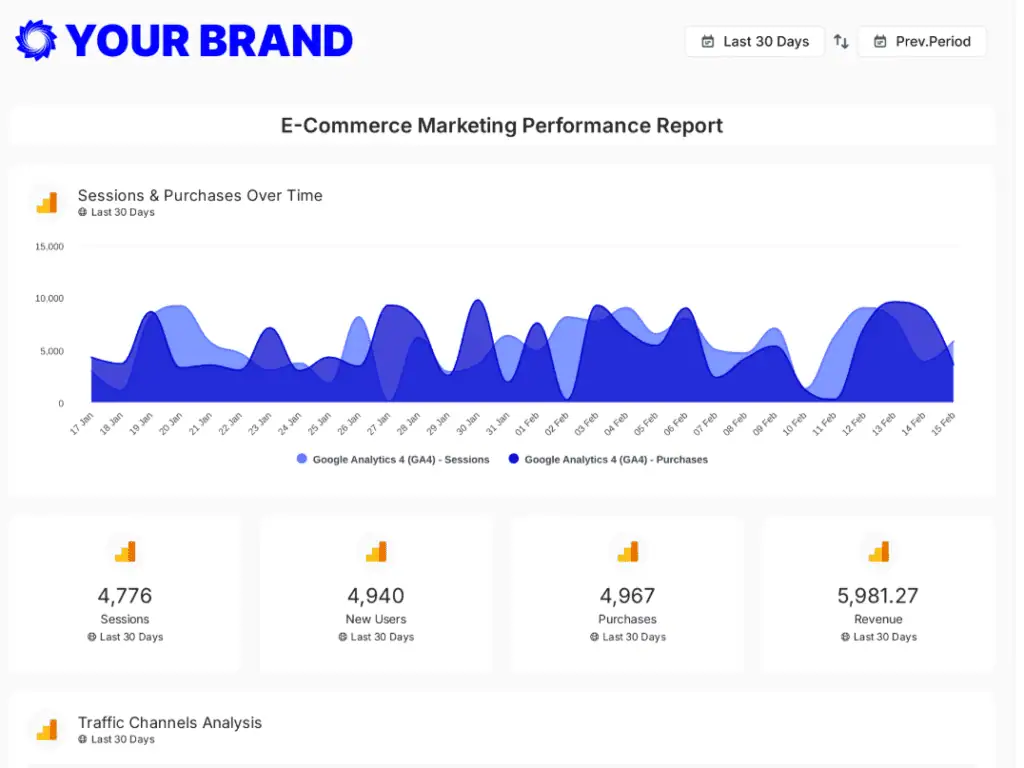Click the Sessions & Purchases Over Time heading
1024x768 pixels.
coord(200,195)
